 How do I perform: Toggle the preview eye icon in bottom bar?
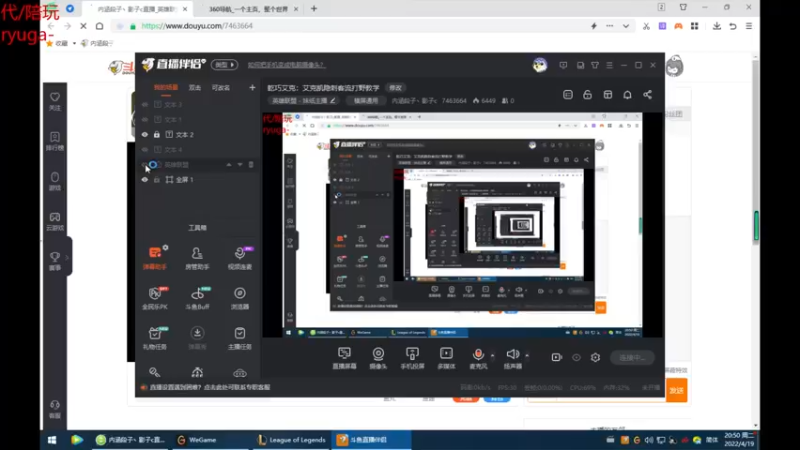coord(576,358)
